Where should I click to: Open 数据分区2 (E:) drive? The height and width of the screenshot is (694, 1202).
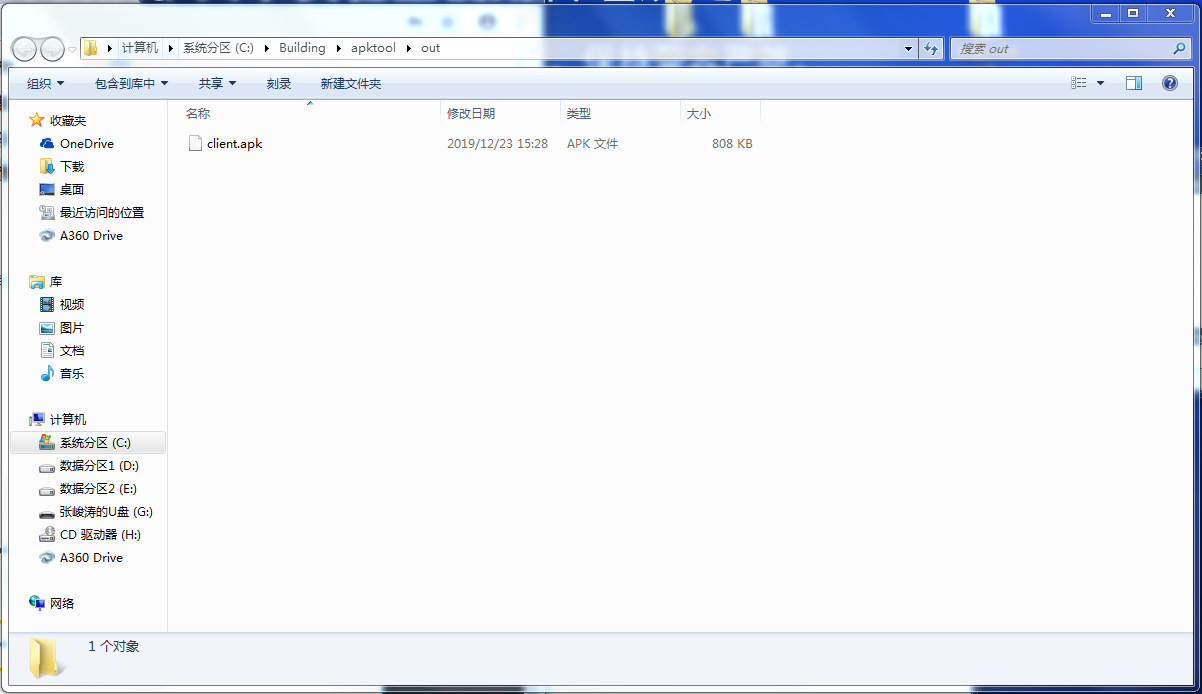98,489
